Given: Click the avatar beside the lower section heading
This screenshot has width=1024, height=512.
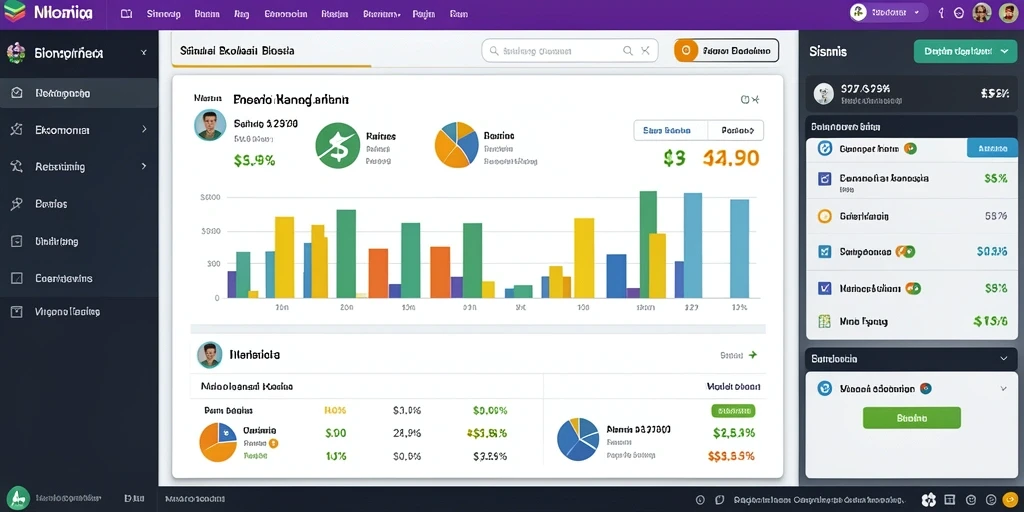Looking at the screenshot, I should click(210, 355).
